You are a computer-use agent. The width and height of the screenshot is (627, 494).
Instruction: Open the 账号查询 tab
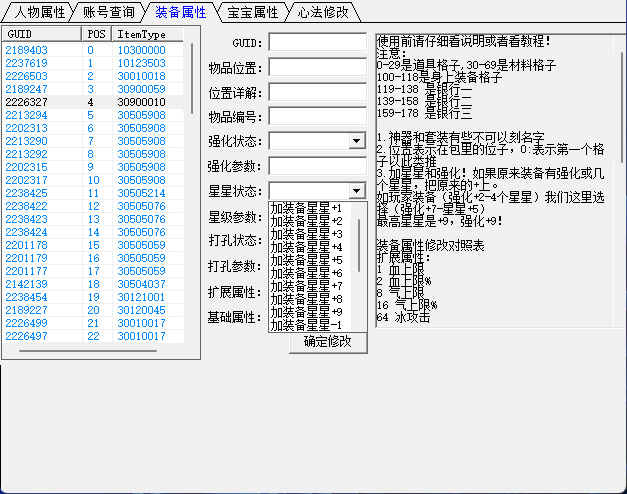(x=108, y=13)
